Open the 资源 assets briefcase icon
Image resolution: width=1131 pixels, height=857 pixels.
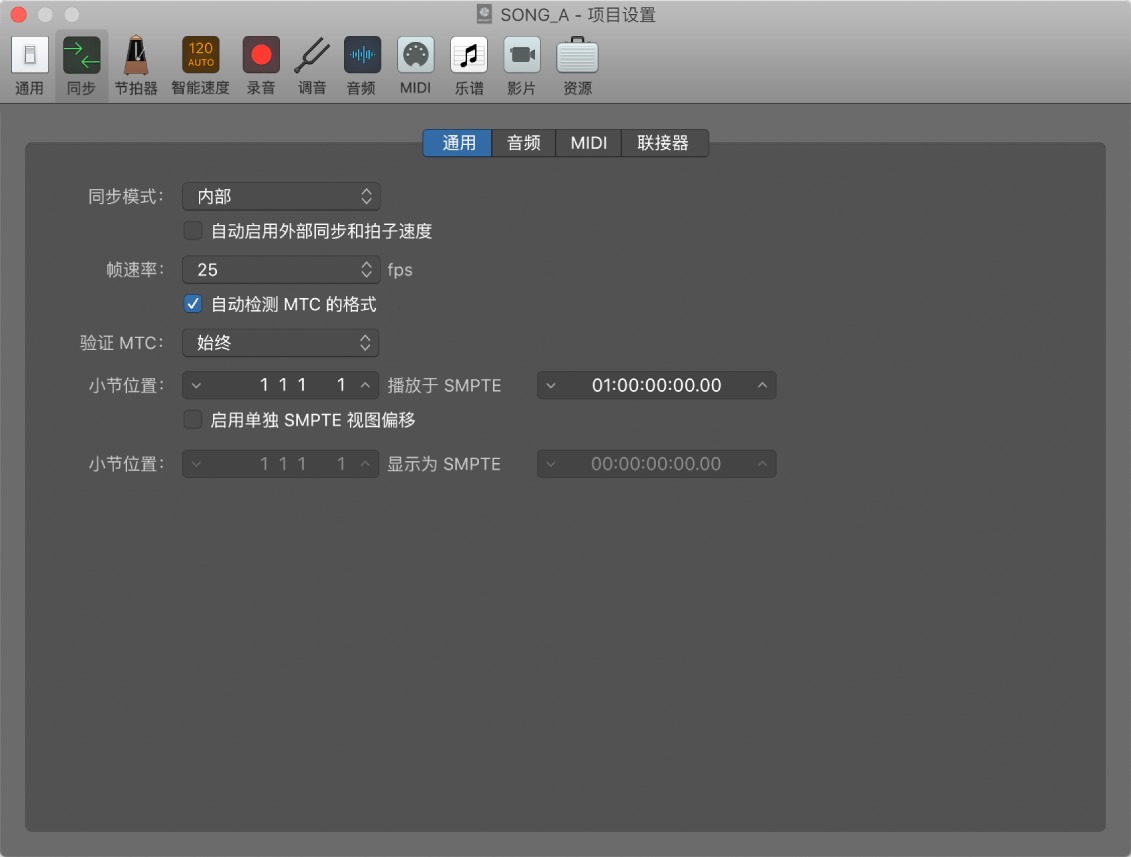click(577, 56)
